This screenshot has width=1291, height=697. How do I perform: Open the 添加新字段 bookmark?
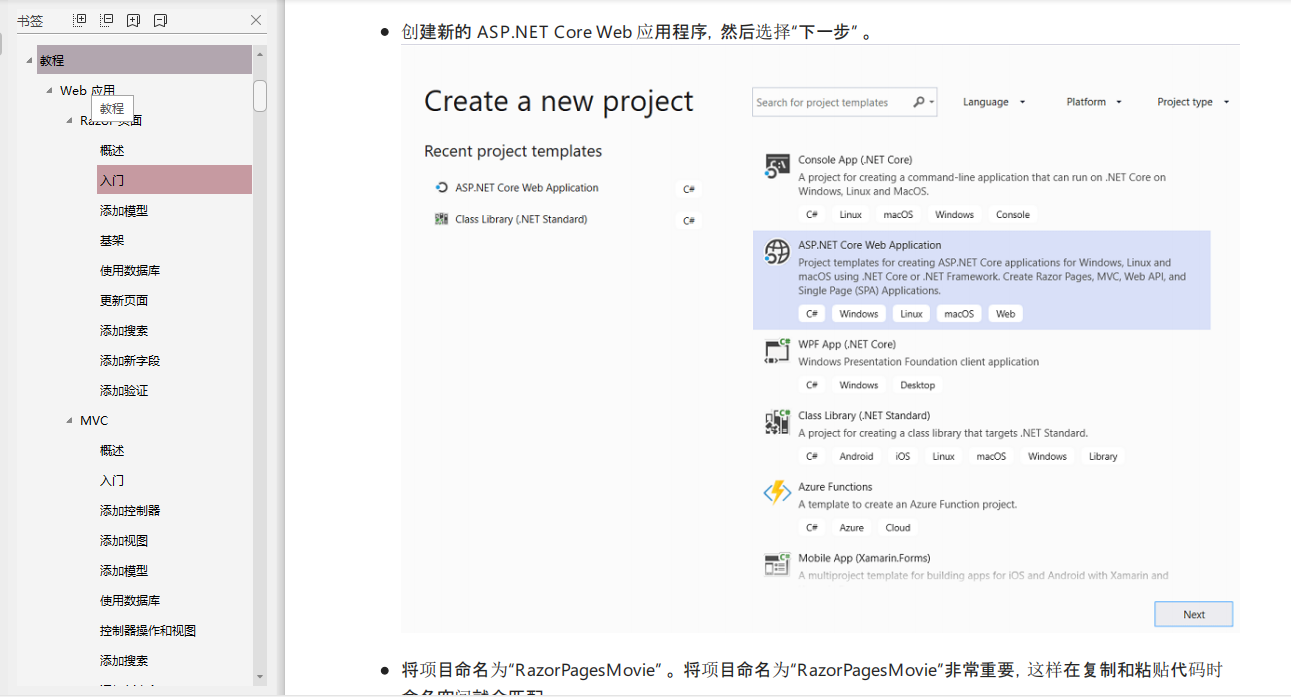130,360
